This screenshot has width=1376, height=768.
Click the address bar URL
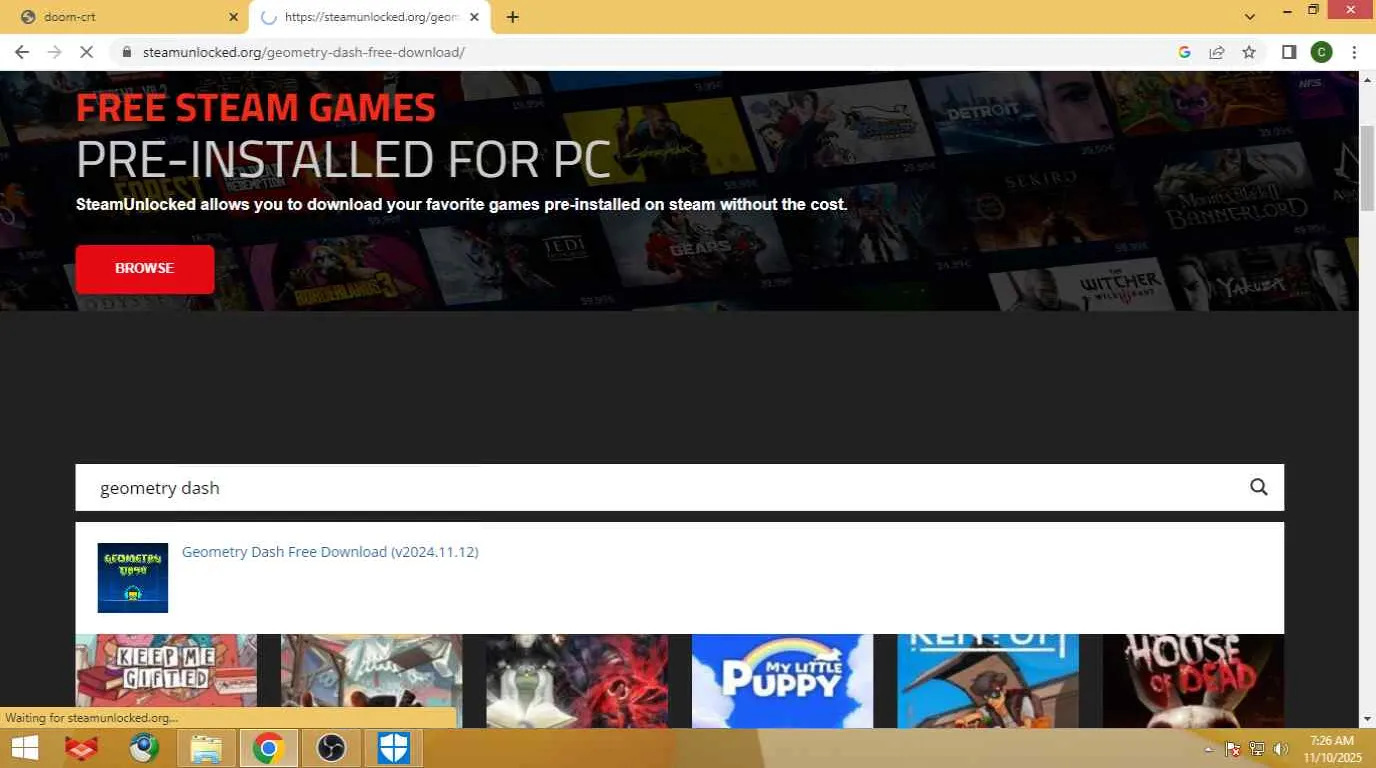tap(304, 52)
